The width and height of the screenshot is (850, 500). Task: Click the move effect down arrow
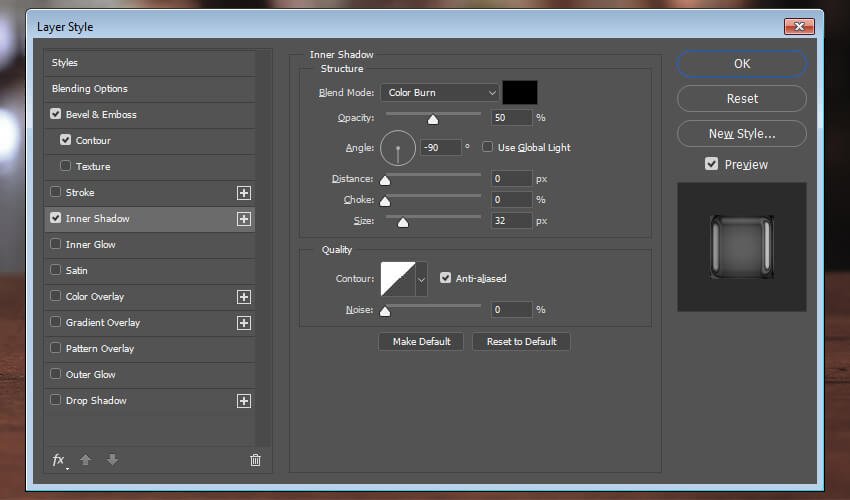coord(112,460)
